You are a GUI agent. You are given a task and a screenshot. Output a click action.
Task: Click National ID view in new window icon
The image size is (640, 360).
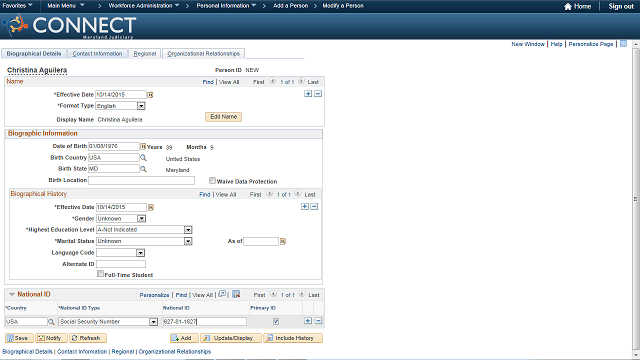coord(222,294)
